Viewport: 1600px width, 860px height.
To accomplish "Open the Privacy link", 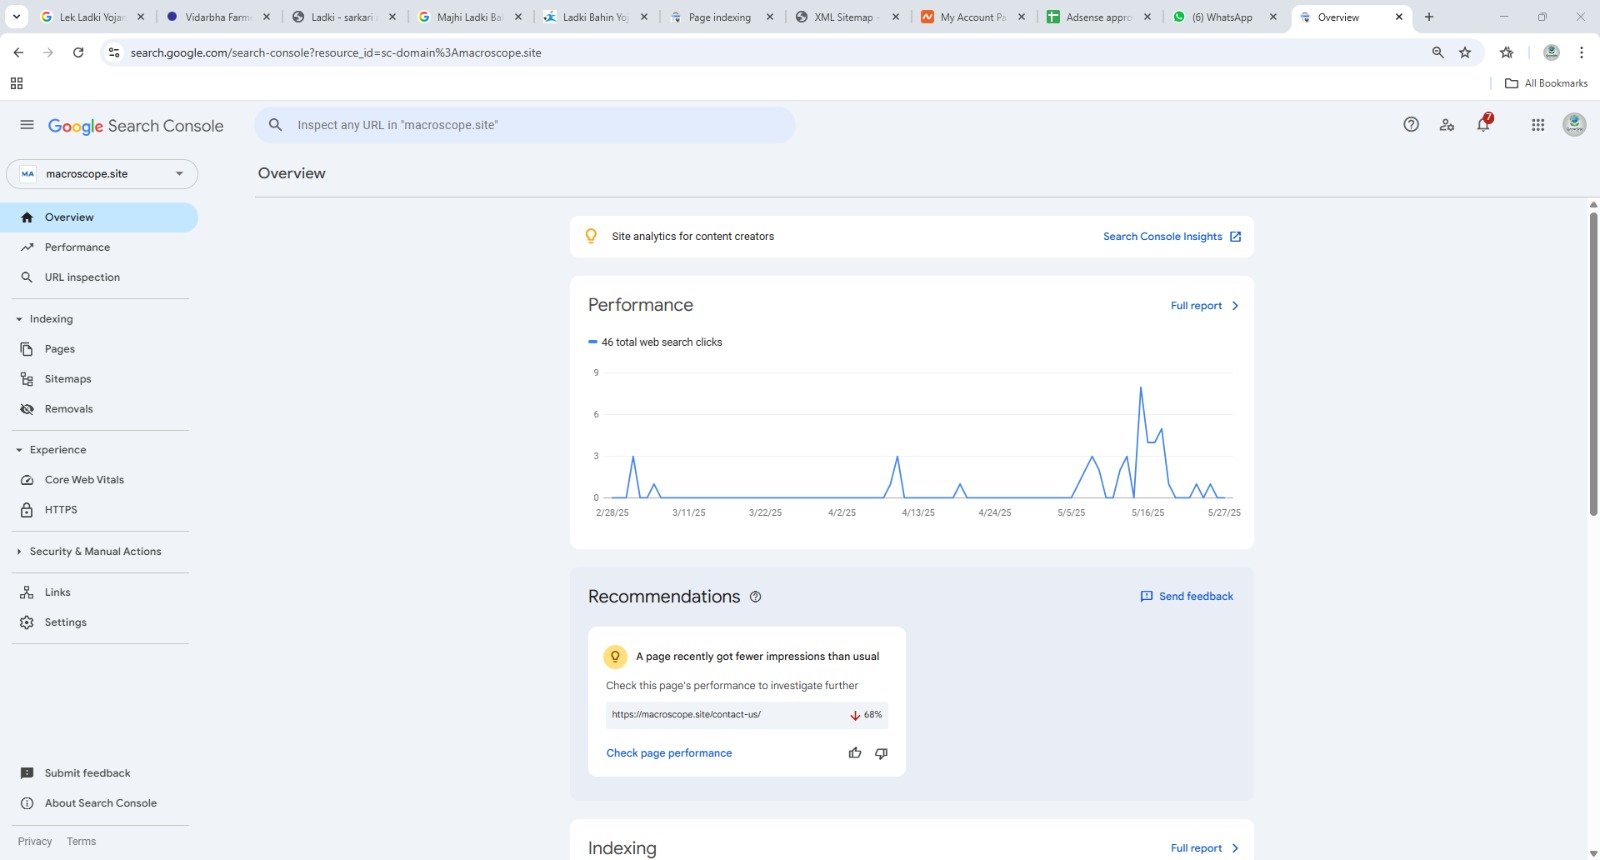I will click(x=35, y=841).
